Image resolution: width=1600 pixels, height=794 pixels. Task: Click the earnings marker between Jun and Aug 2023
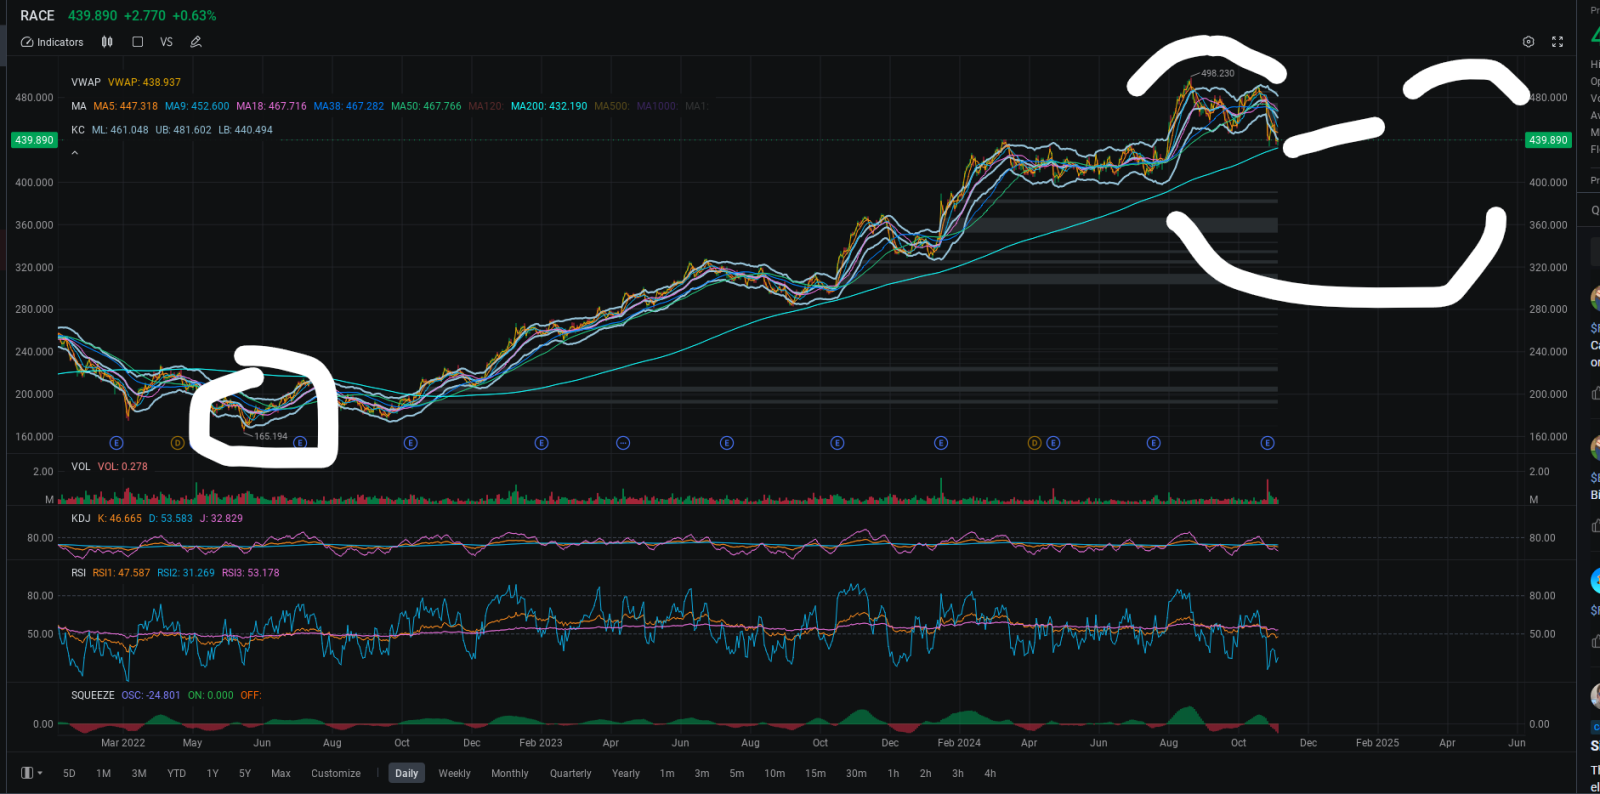pyautogui.click(x=727, y=443)
